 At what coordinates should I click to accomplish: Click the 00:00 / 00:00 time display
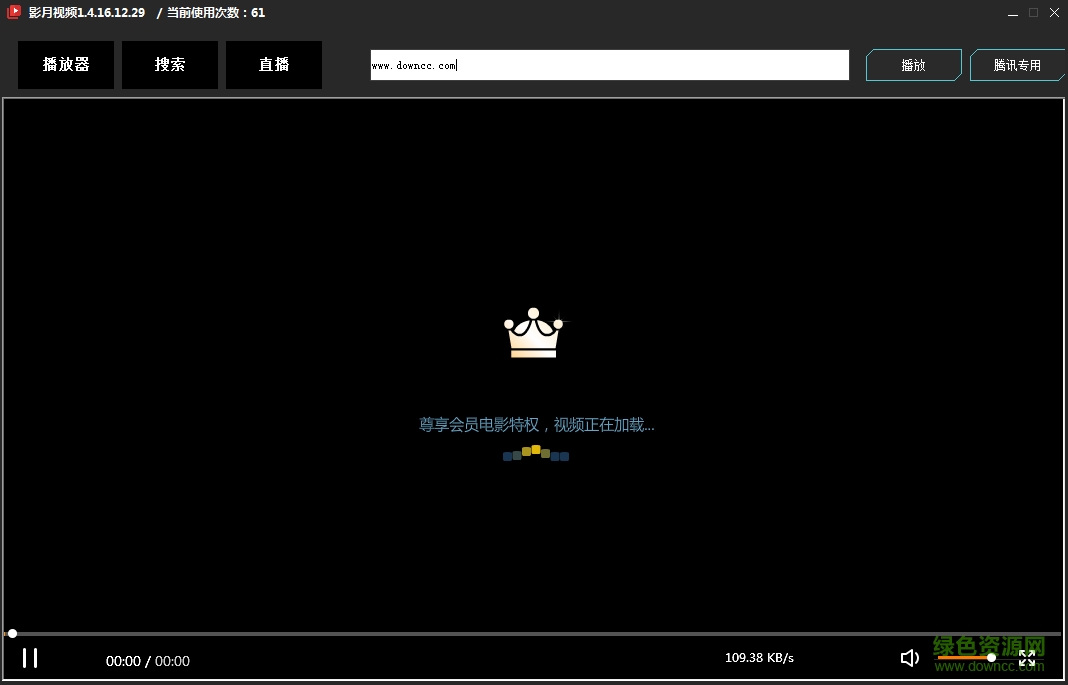(x=147, y=660)
